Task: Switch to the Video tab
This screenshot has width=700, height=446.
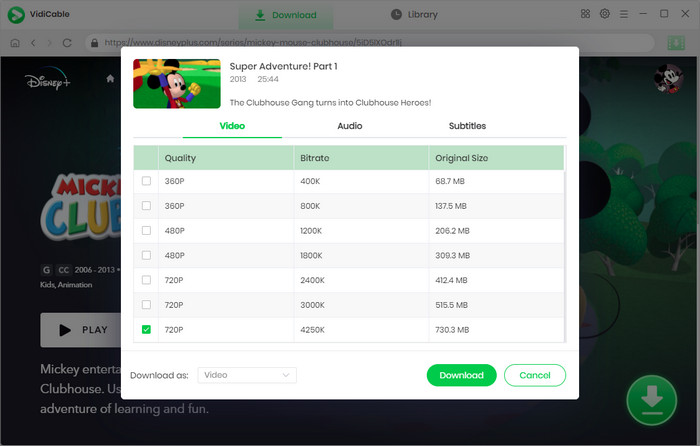Action: pyautogui.click(x=232, y=126)
